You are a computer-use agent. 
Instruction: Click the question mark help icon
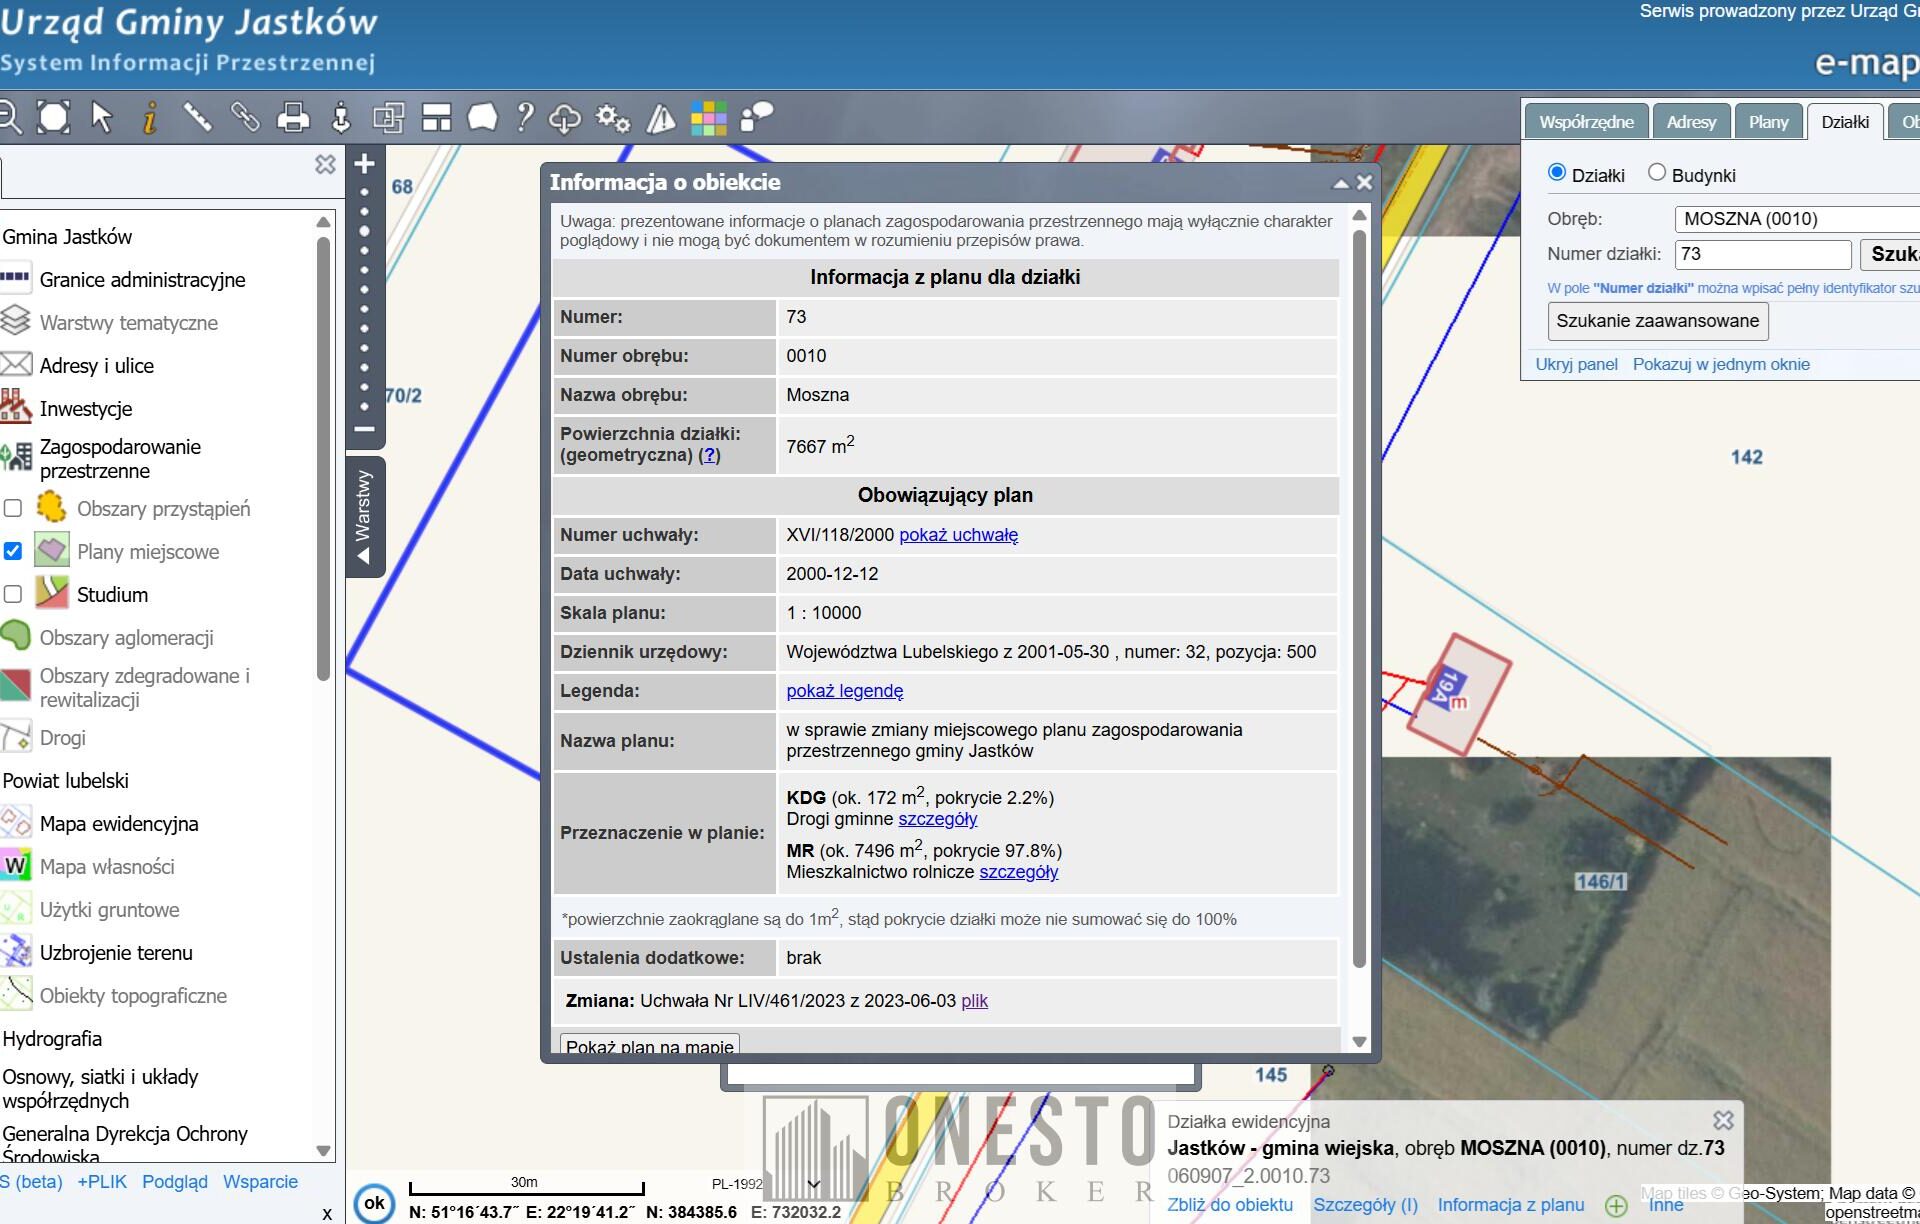point(525,118)
